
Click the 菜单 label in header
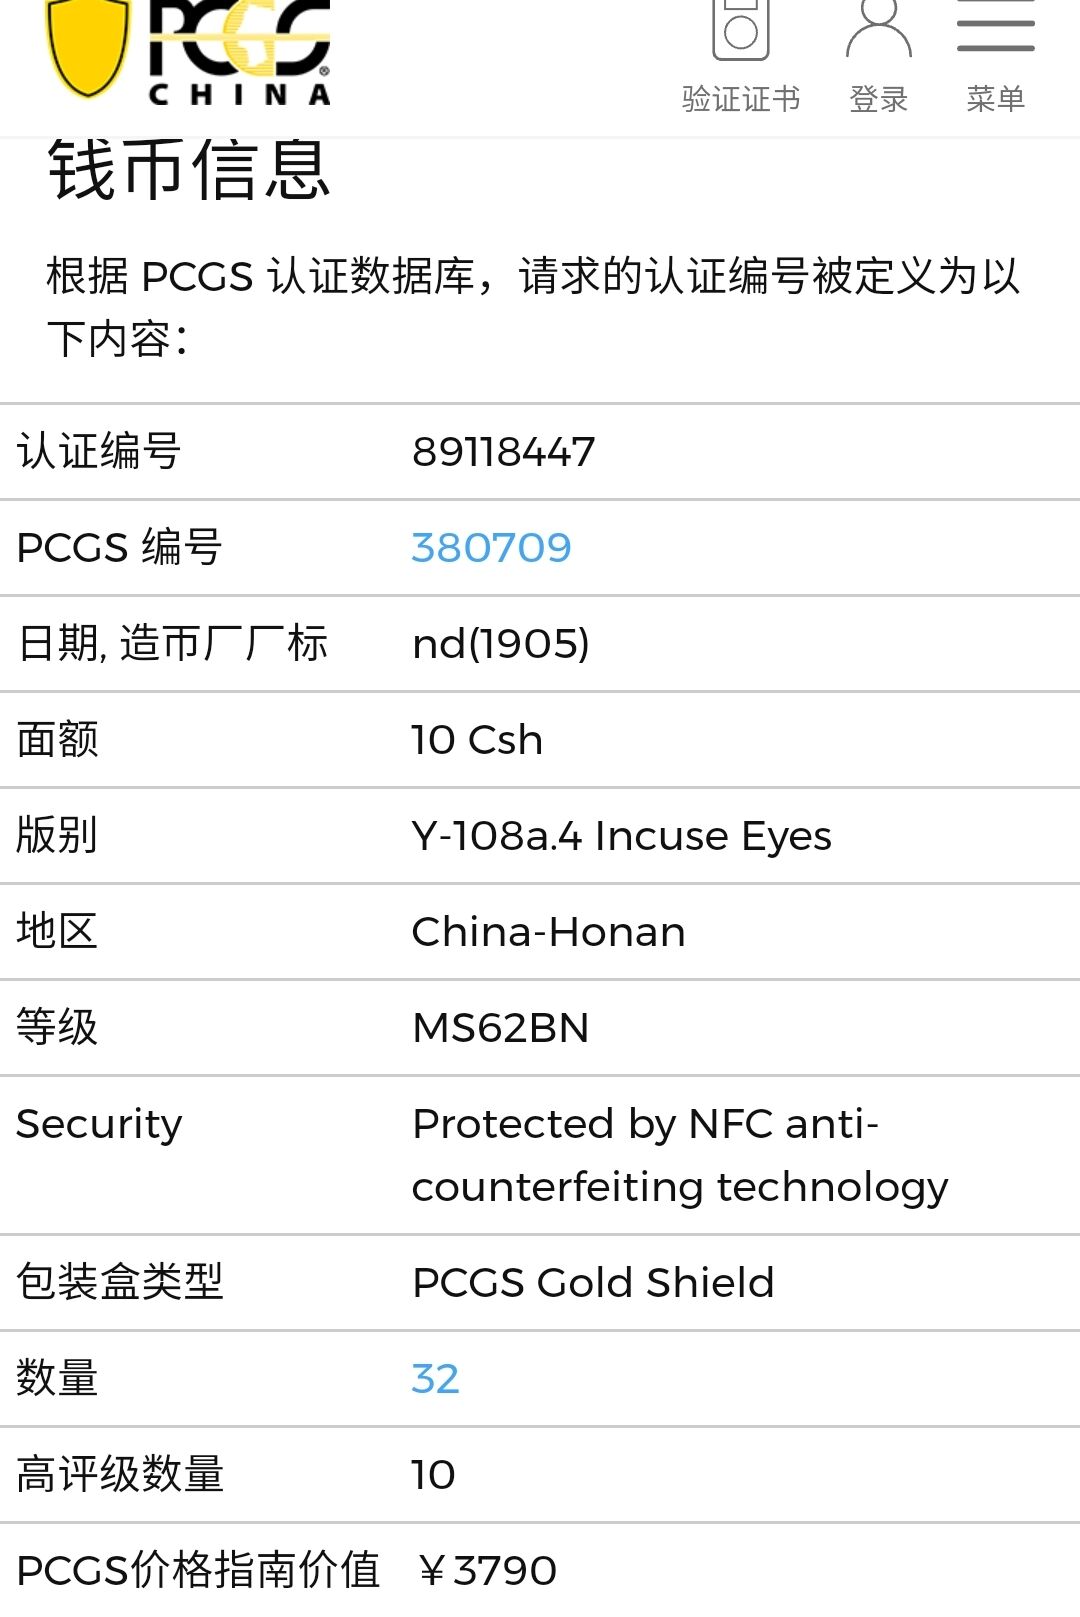(x=995, y=99)
